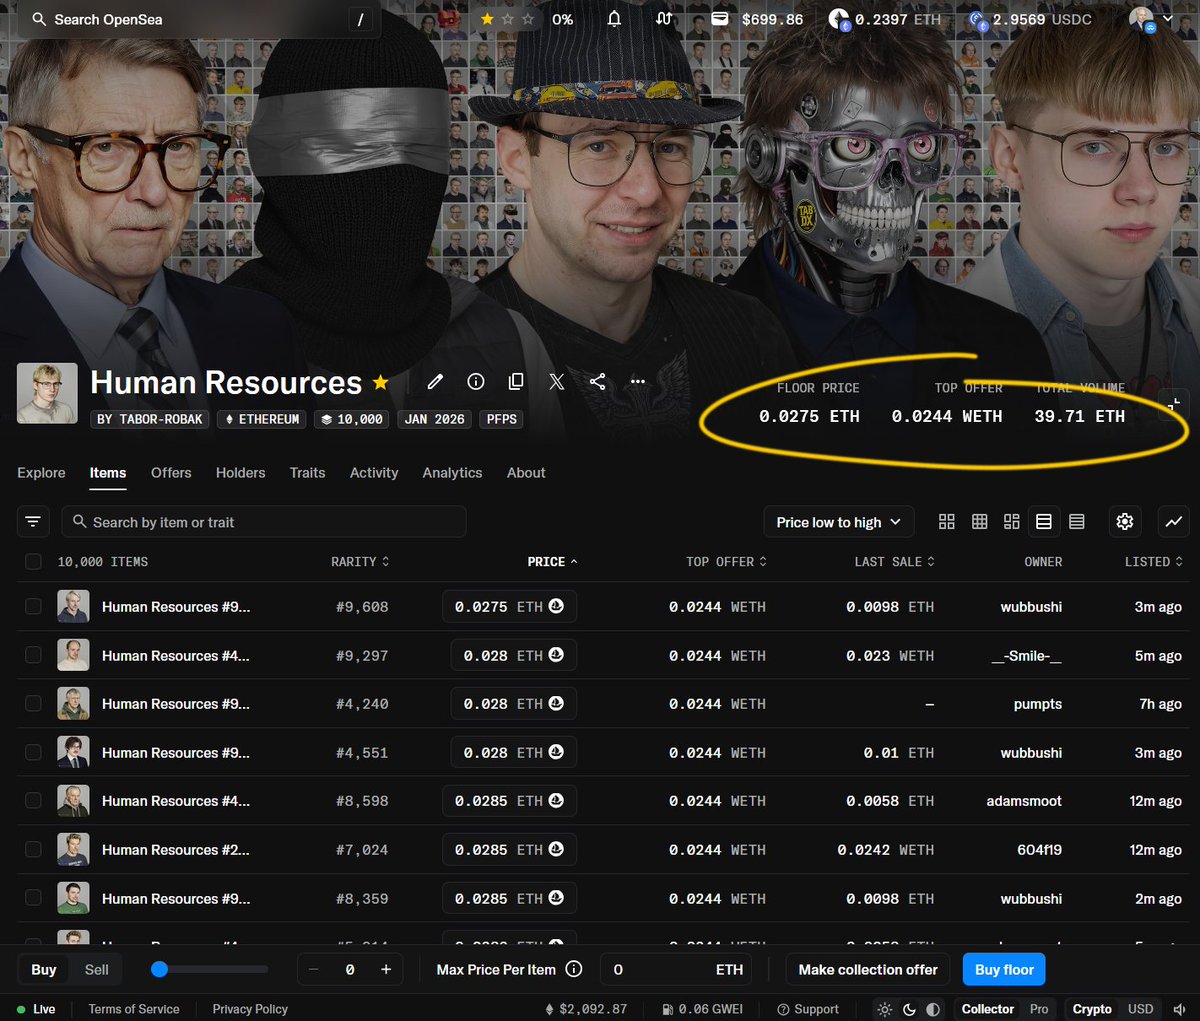Screen dimensions: 1200x1021
Task: Toggle the favorite star beside Human Resources
Action: 381,382
